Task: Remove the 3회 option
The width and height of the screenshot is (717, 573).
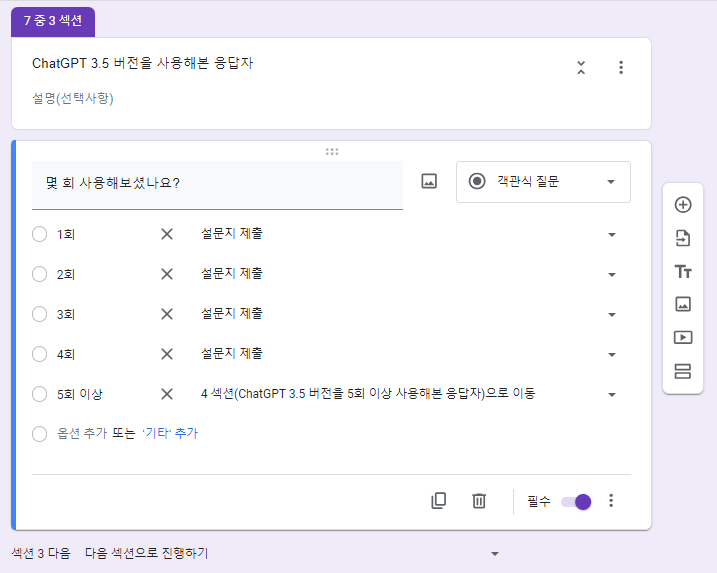Action: (x=167, y=314)
